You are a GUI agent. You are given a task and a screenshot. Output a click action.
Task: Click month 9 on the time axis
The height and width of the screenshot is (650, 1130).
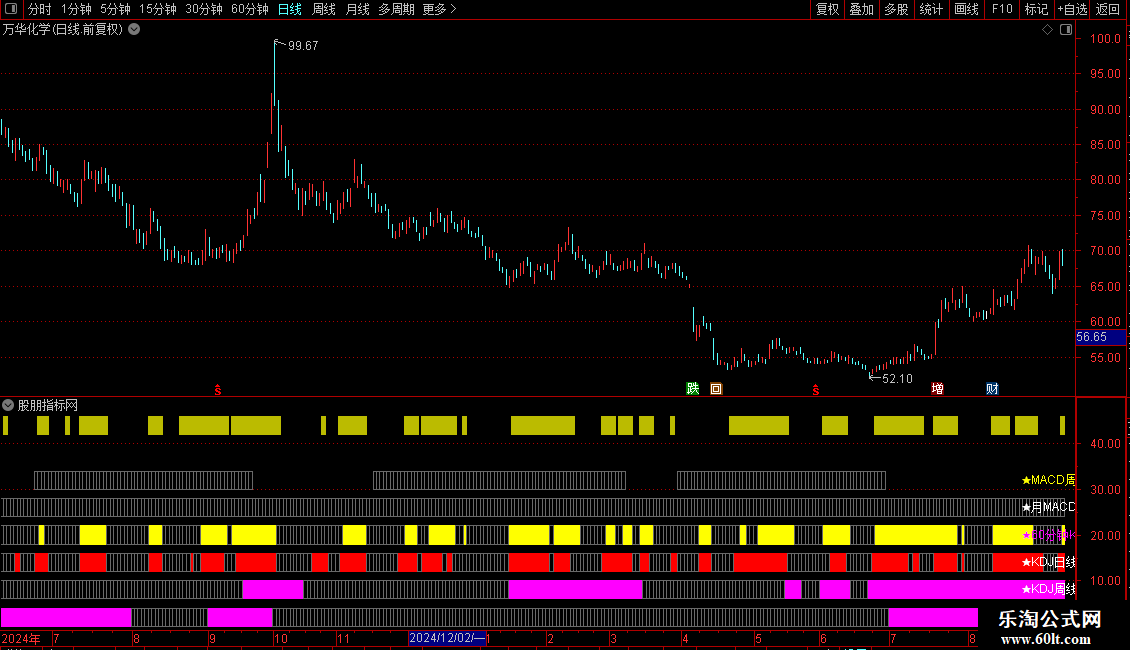point(212,638)
